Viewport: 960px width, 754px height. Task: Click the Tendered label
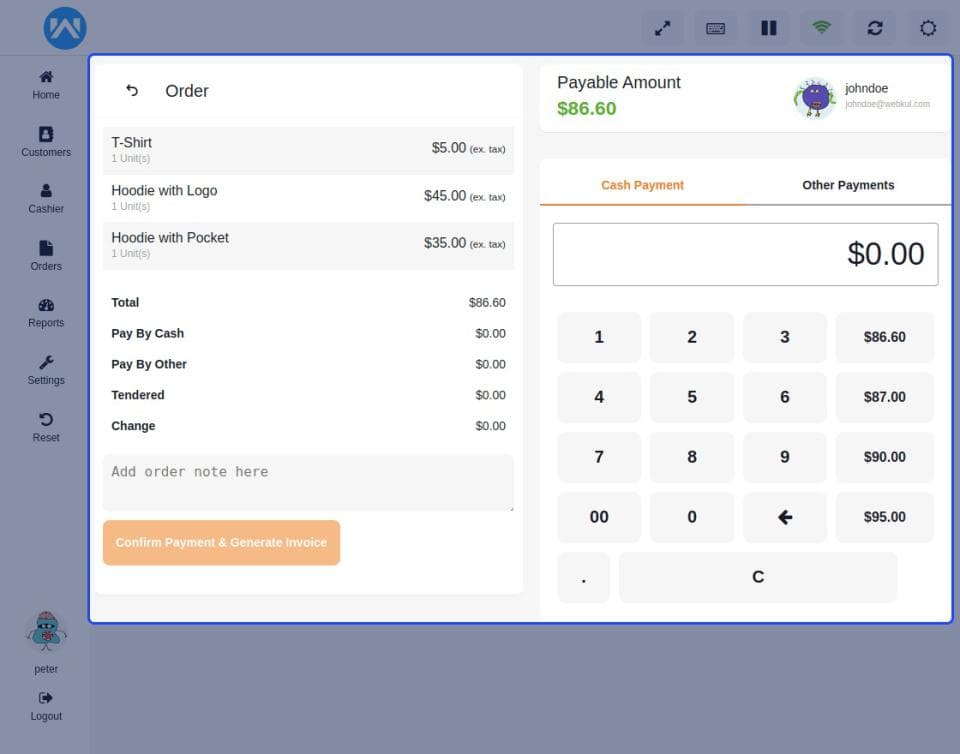[138, 395]
